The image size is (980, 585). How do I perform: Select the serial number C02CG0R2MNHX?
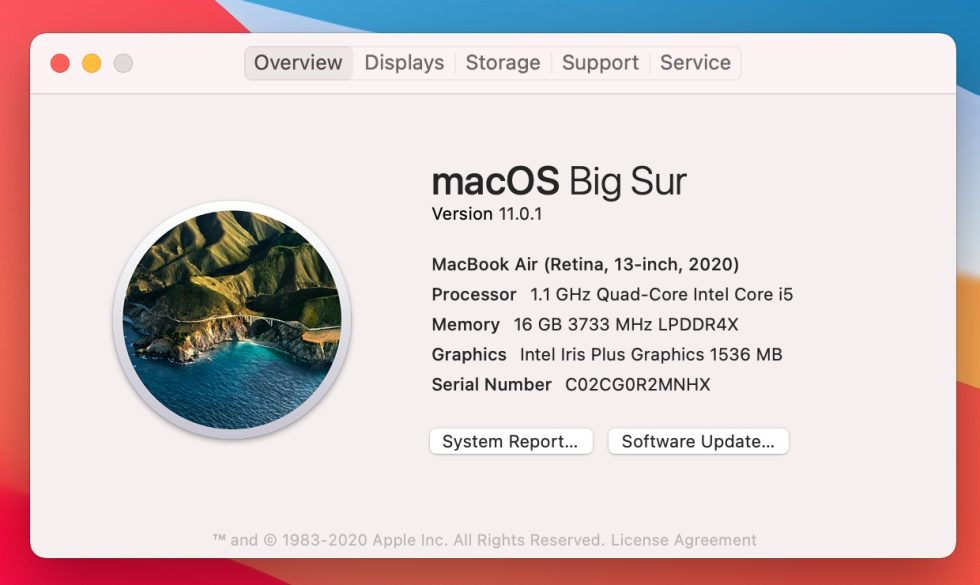(570, 384)
